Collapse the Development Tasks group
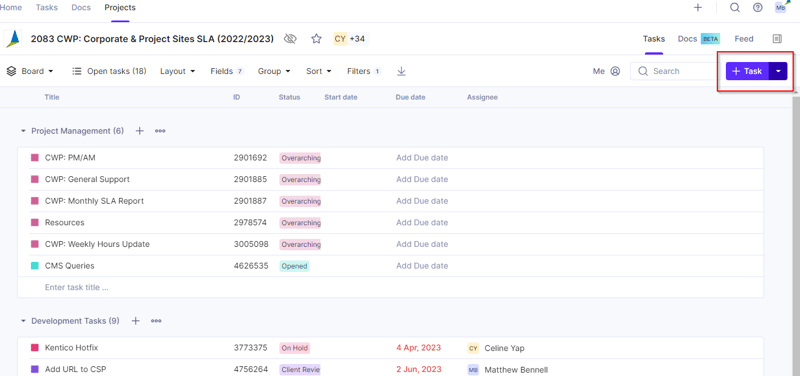The image size is (800, 376). pyautogui.click(x=23, y=321)
